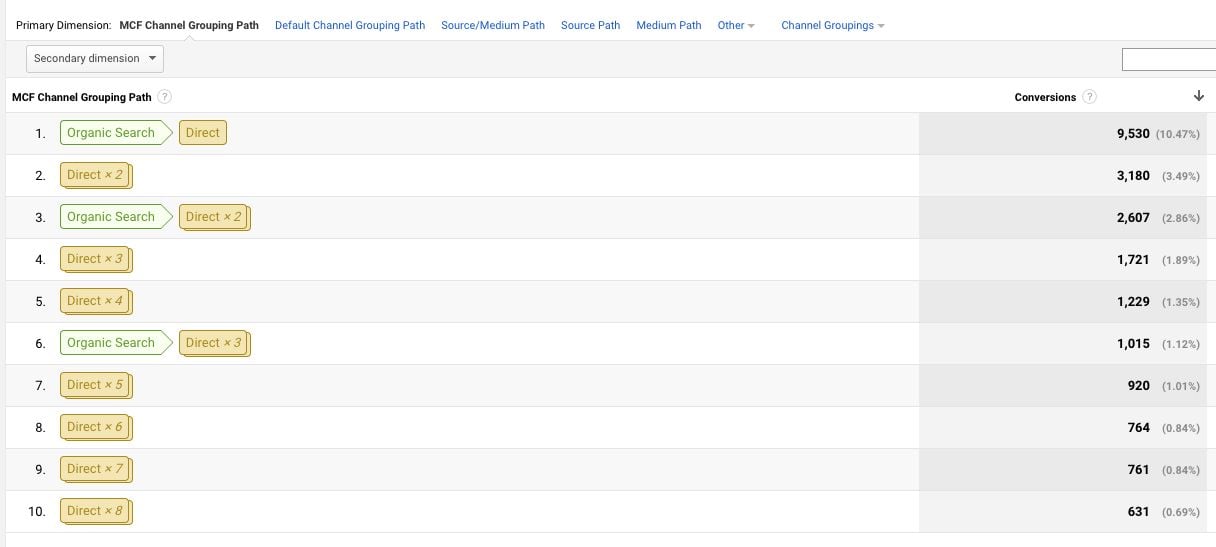Click in the table search field
The height and width of the screenshot is (547, 1216).
coord(1168,60)
